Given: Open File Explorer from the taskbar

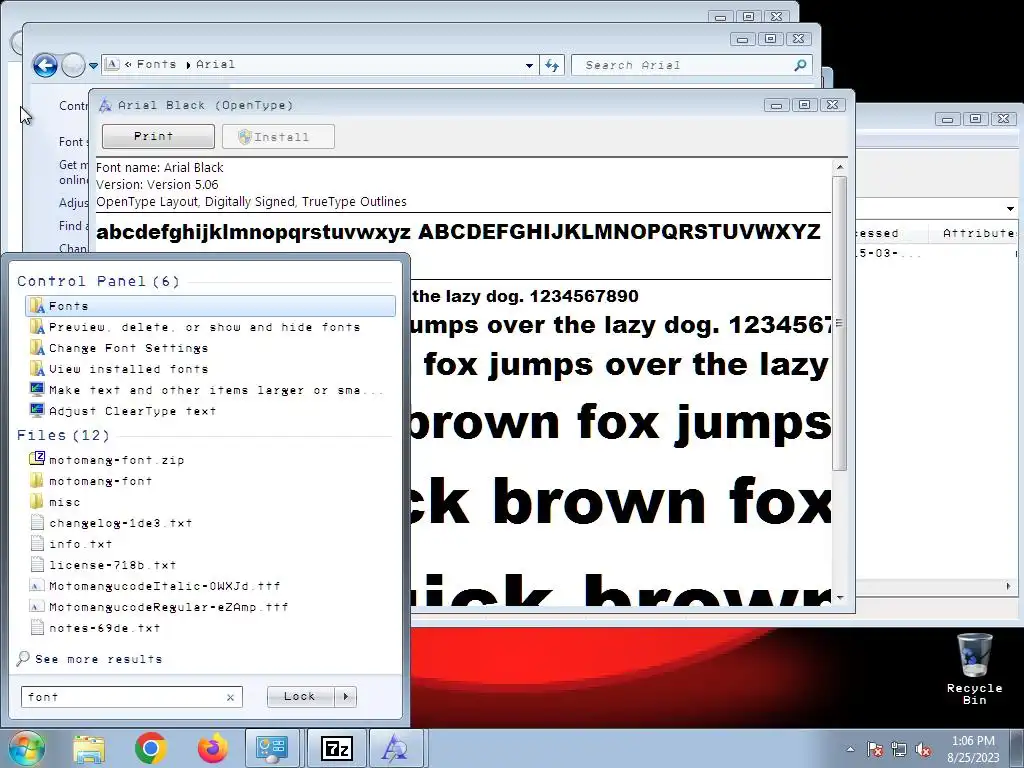Looking at the screenshot, I should tap(89, 748).
